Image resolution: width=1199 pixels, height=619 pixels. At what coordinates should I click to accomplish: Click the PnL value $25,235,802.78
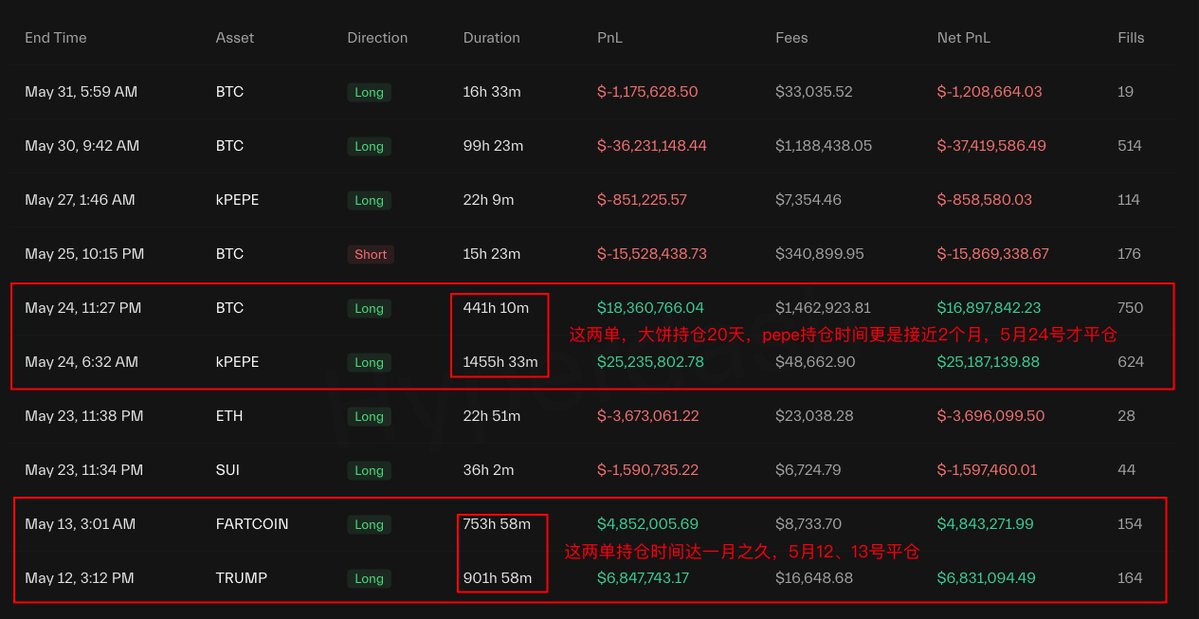(x=650, y=361)
